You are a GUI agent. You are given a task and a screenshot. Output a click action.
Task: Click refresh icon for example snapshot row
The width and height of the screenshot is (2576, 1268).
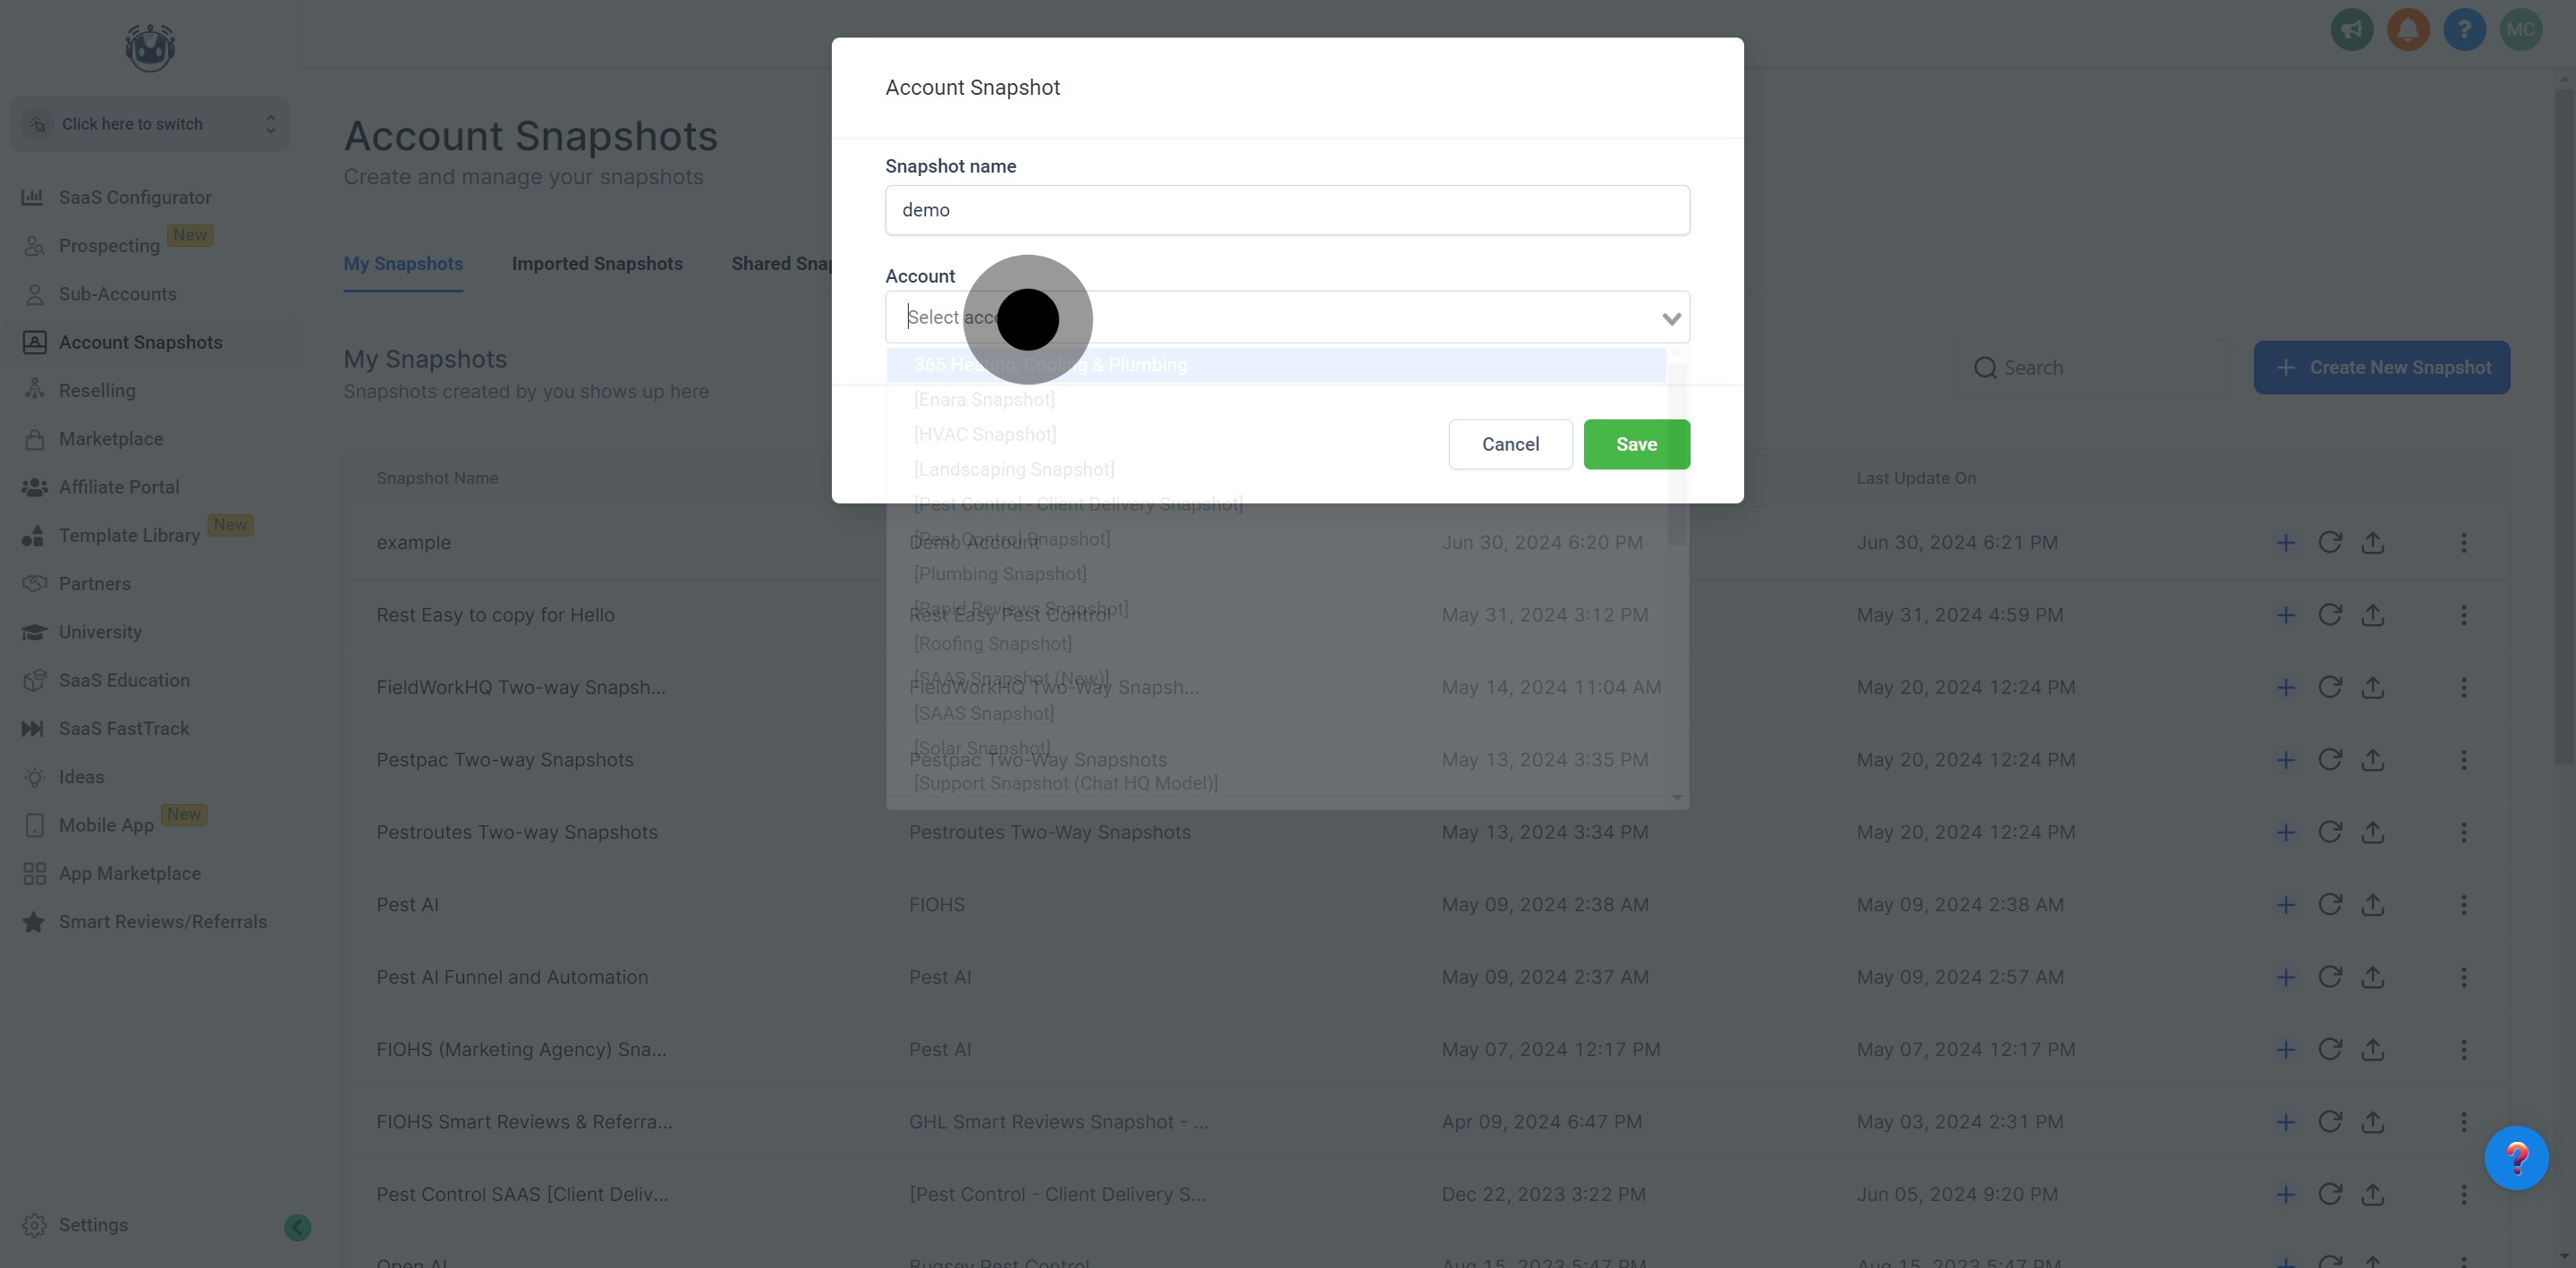coord(2329,543)
